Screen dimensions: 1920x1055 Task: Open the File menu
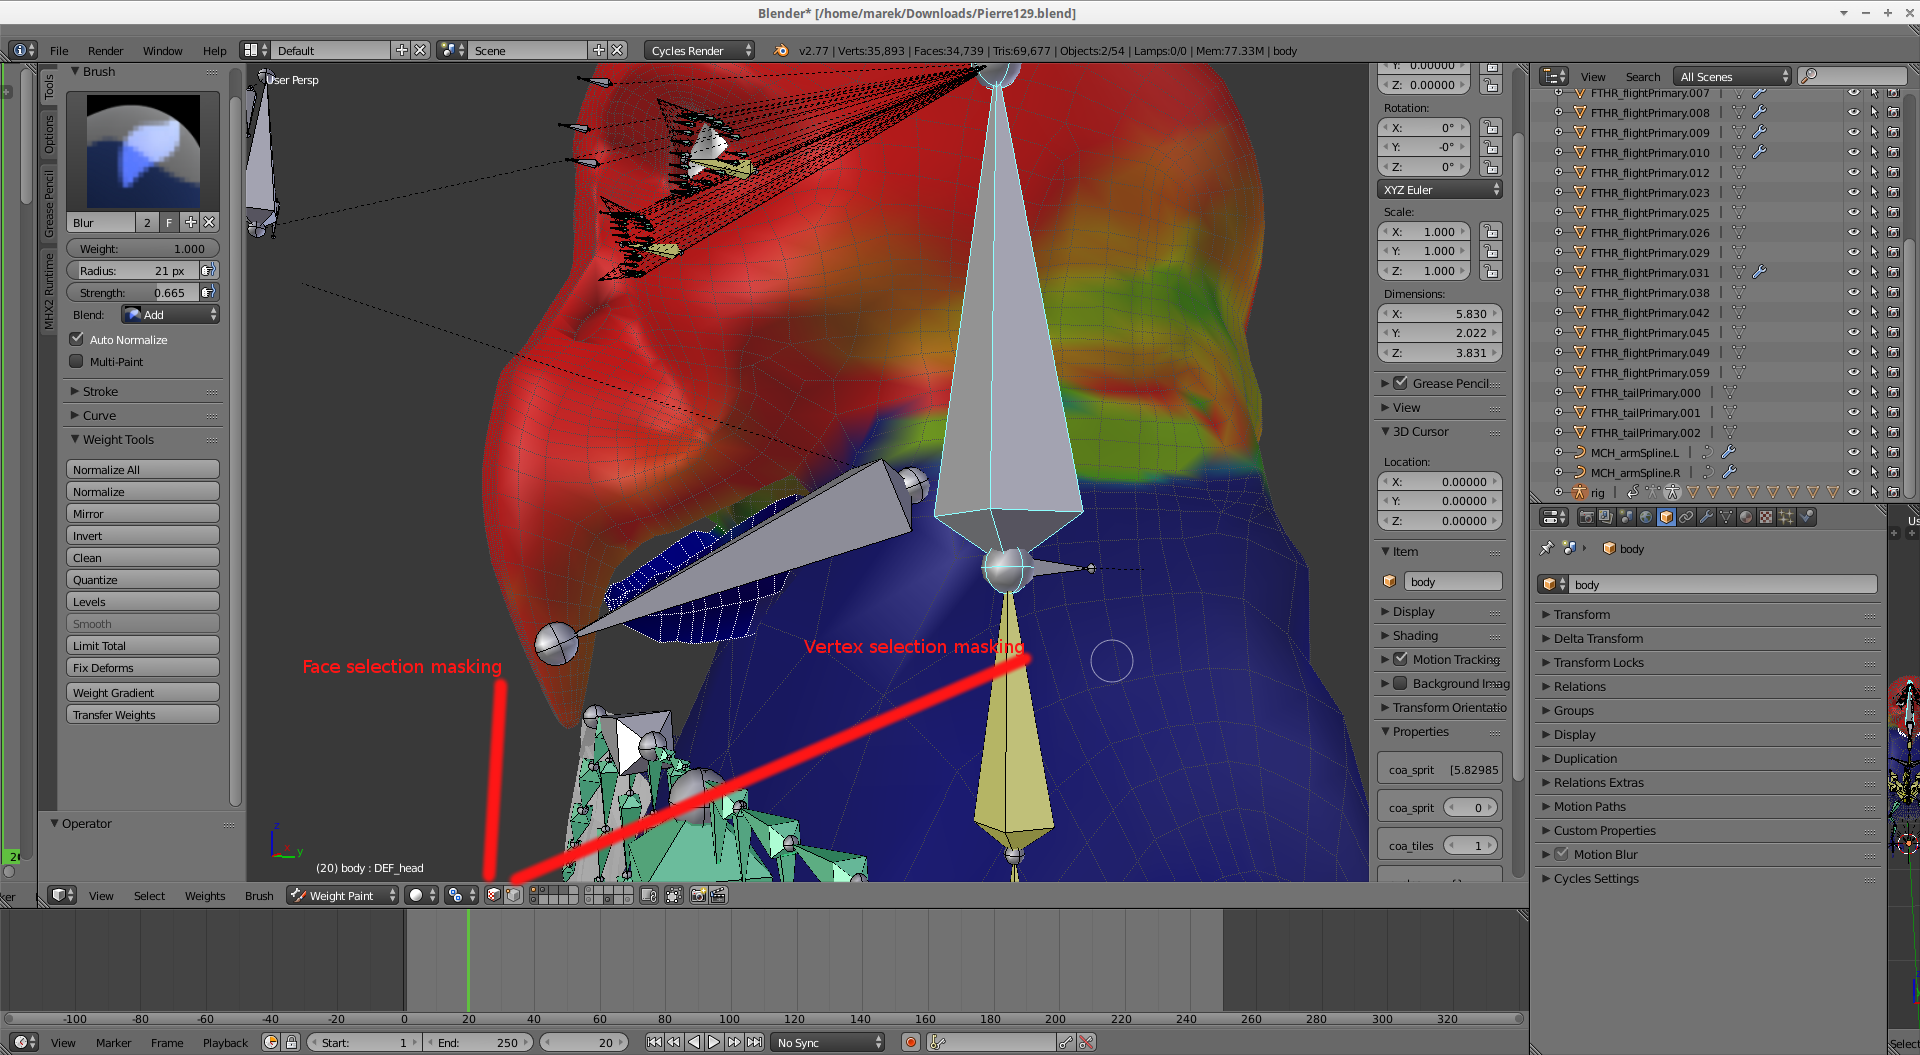59,50
